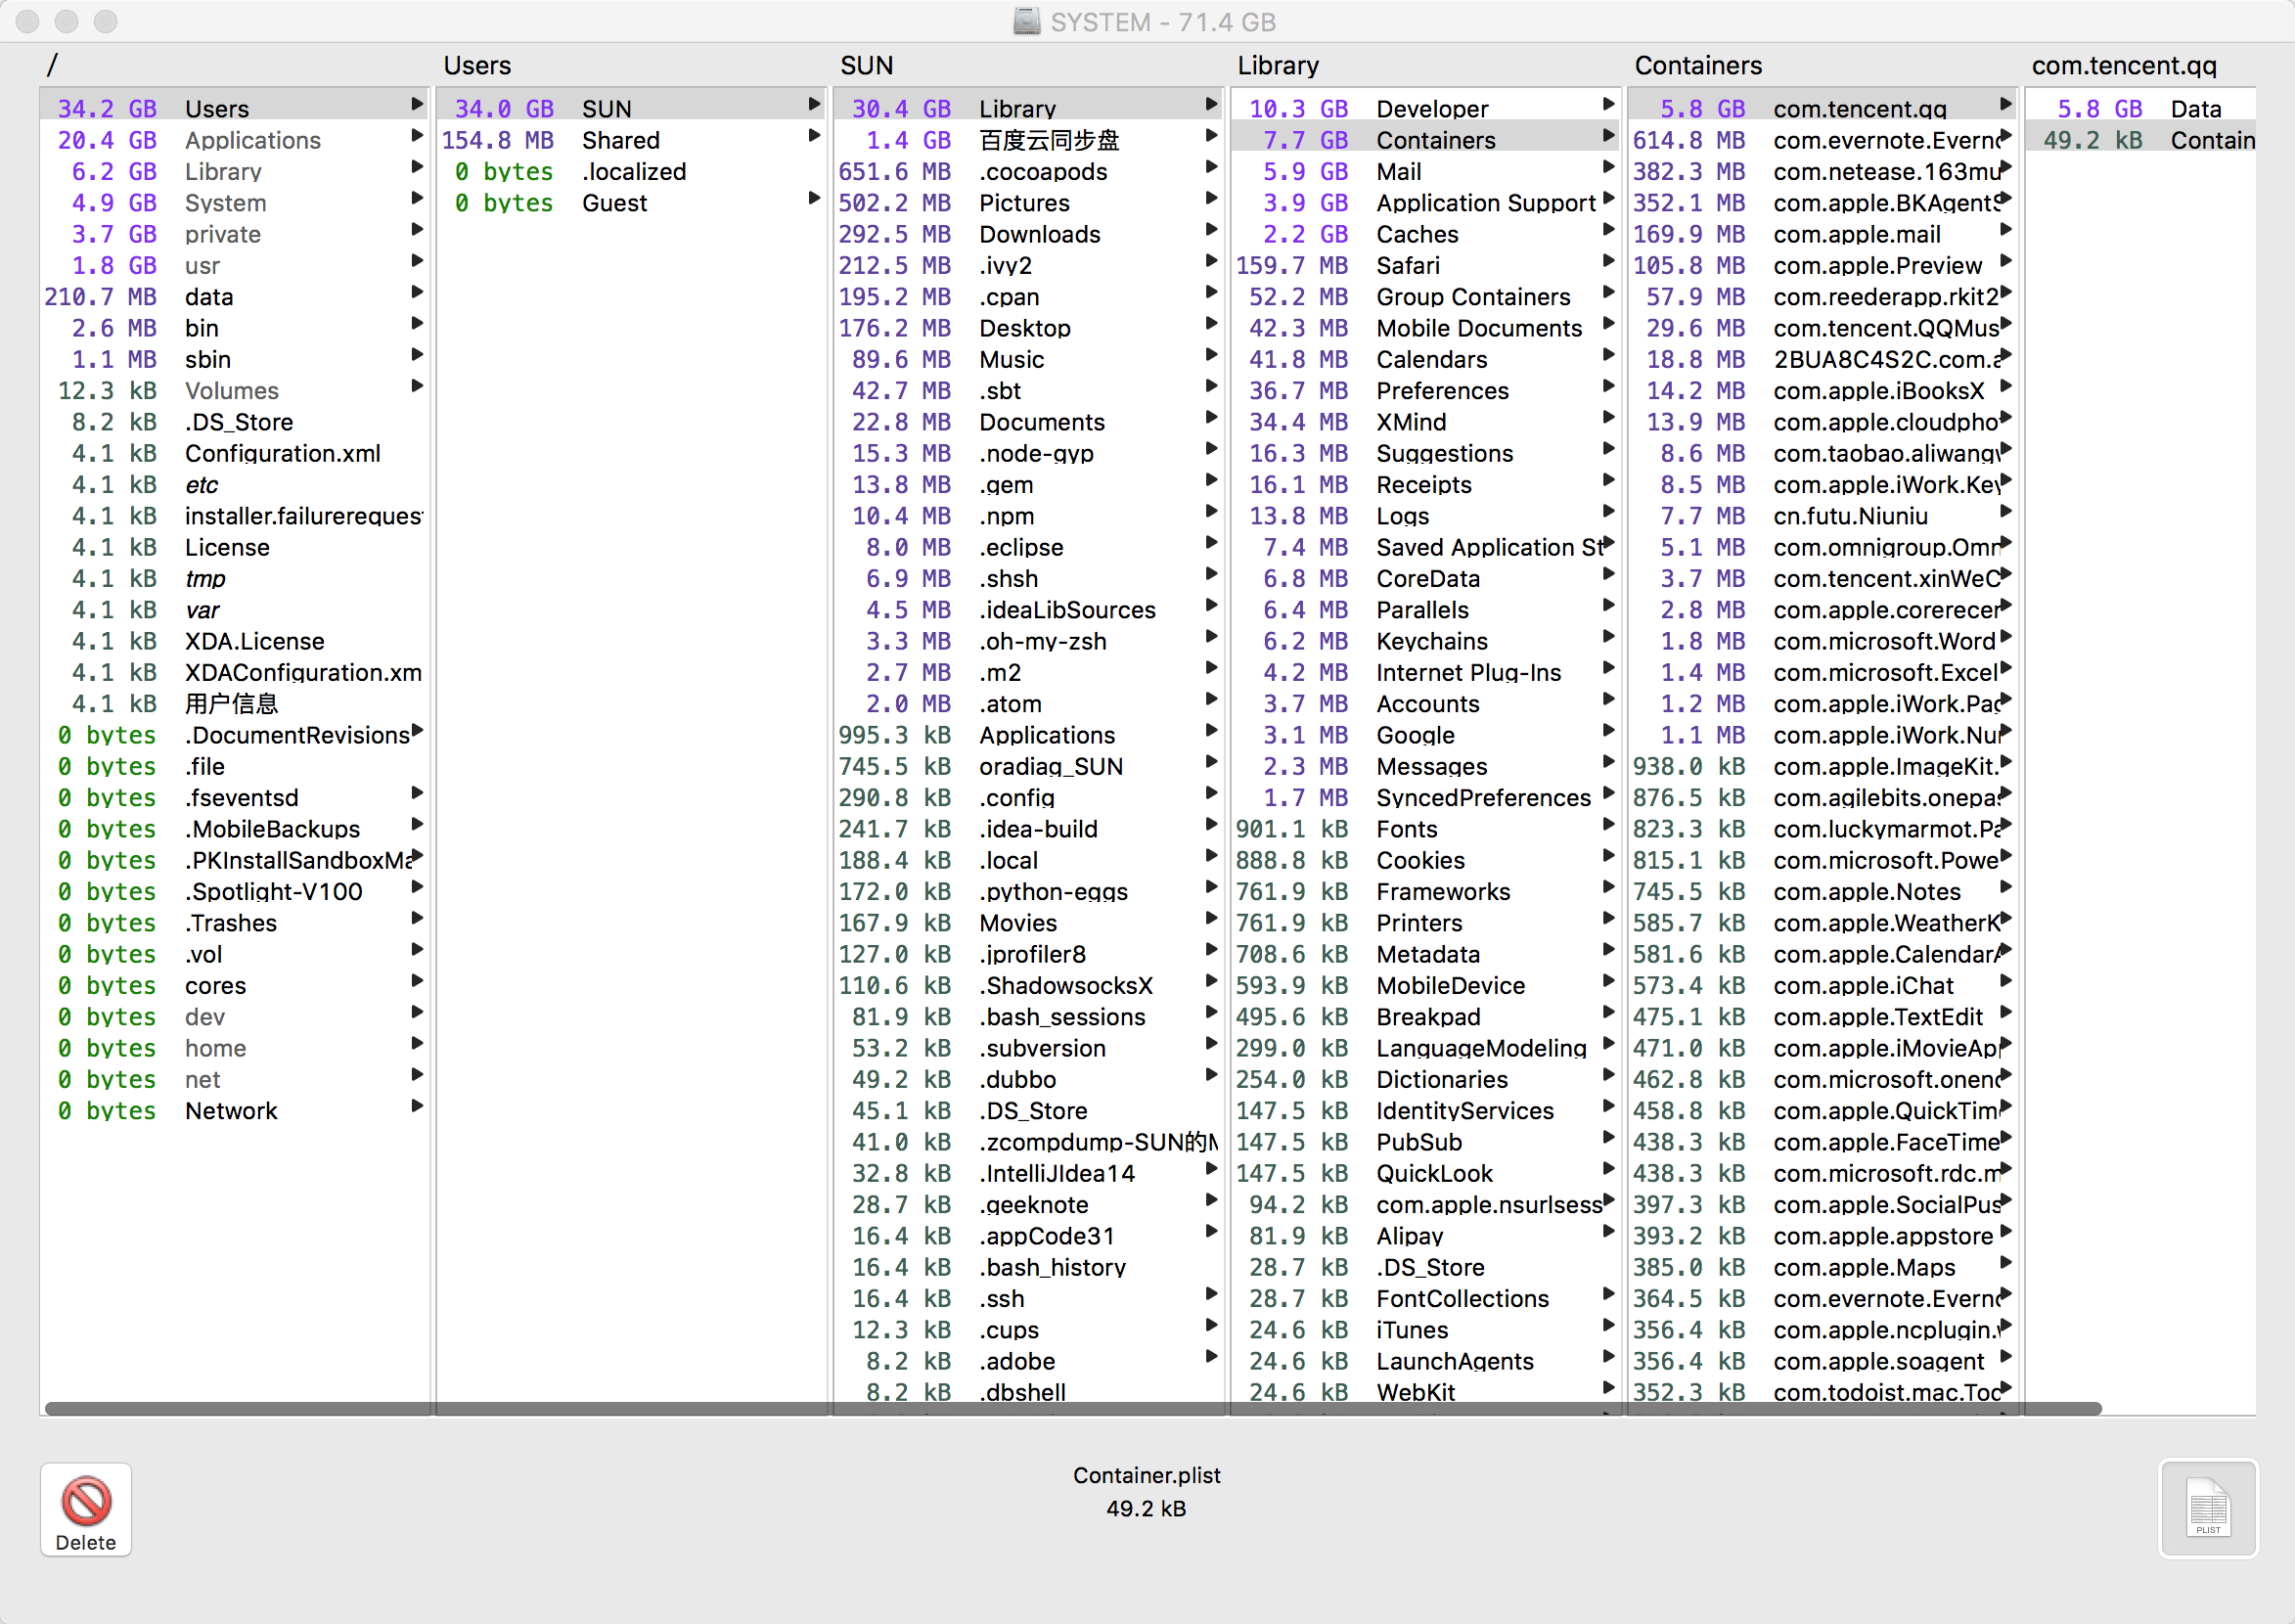Image resolution: width=2295 pixels, height=1624 pixels.
Task: Select the Keychains folder in Library
Action: [1431, 641]
